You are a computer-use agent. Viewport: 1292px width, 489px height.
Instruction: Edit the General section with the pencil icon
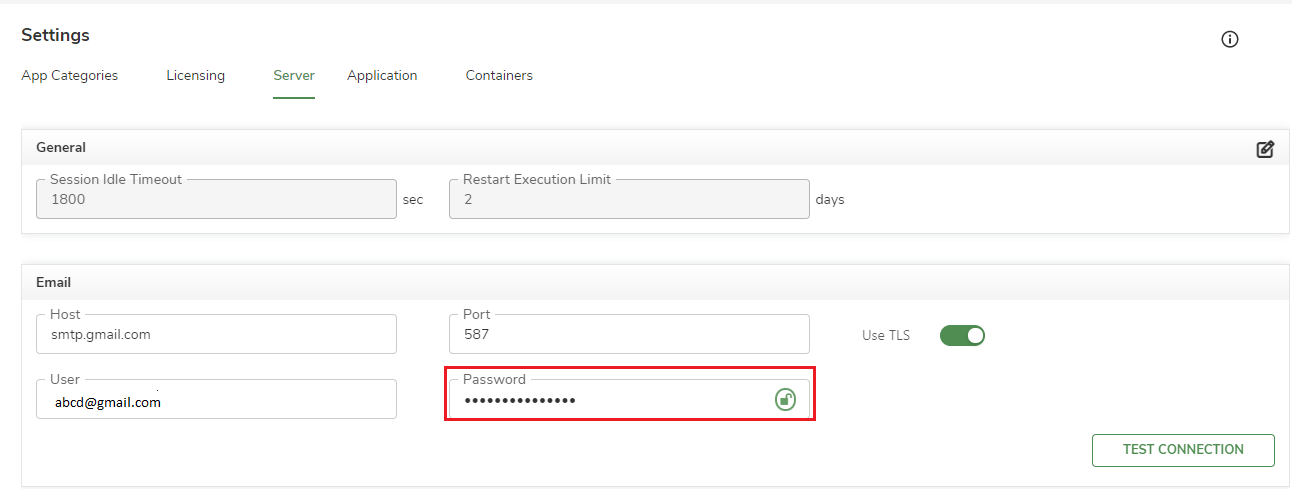1265,149
